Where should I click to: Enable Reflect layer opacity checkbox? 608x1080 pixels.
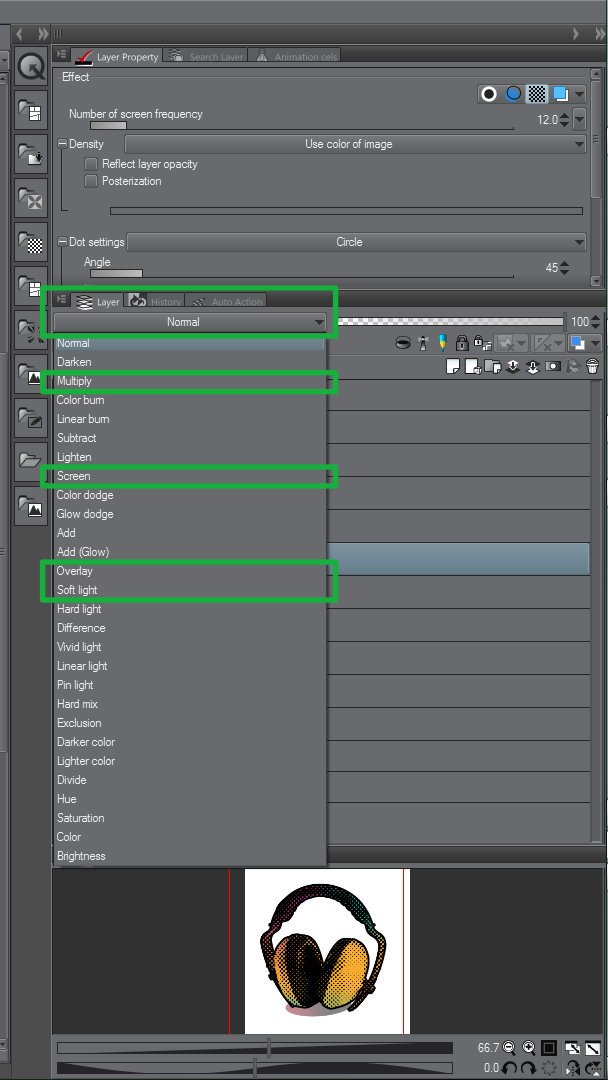click(91, 165)
